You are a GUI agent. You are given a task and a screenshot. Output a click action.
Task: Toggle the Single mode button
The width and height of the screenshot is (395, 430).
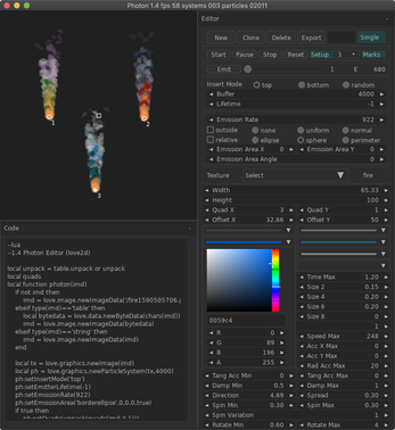click(x=371, y=37)
